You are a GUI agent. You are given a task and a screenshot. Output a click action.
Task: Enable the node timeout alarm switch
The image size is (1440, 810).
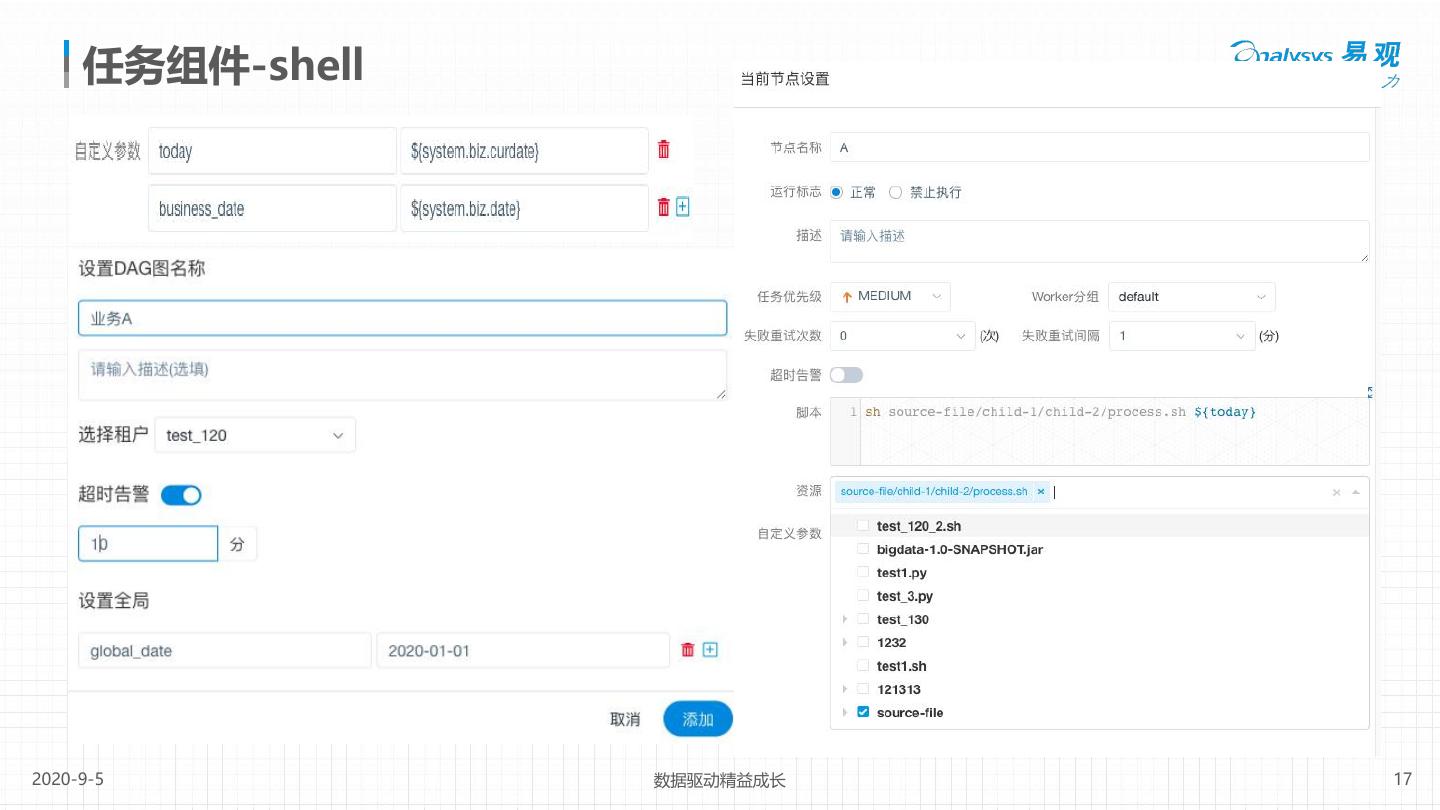pos(846,375)
